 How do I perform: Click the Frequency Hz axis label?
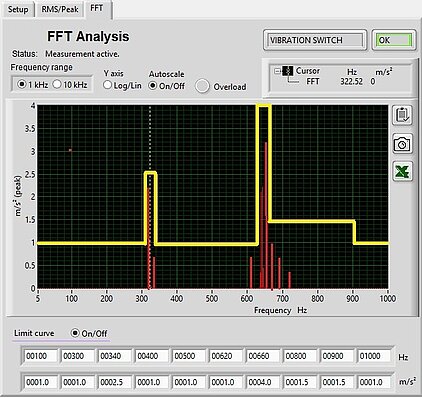[280, 310]
